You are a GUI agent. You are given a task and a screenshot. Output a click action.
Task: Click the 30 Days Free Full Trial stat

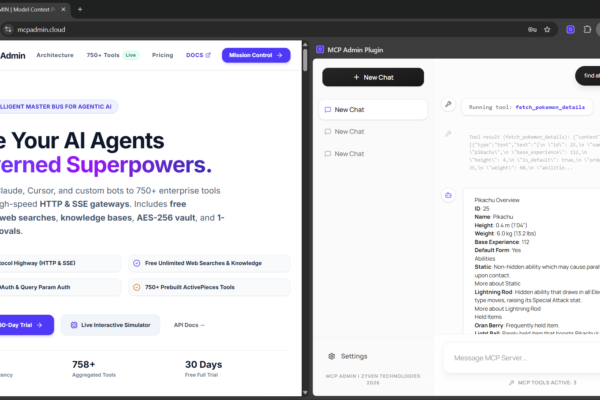[204, 369]
